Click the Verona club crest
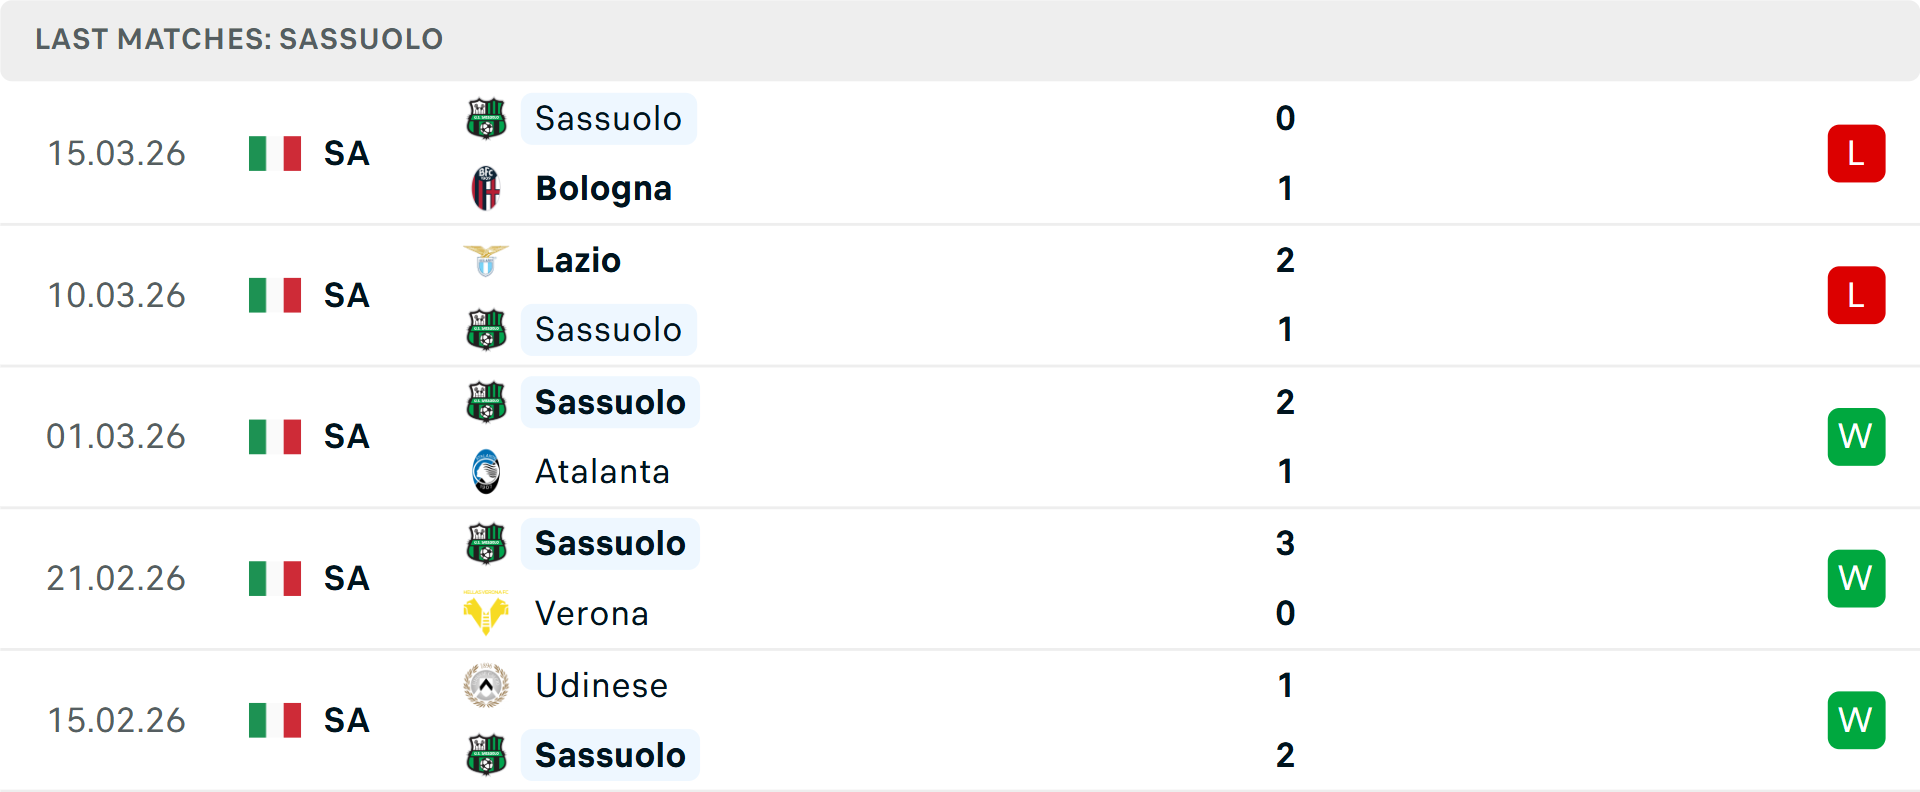The width and height of the screenshot is (1920, 792). click(x=487, y=614)
